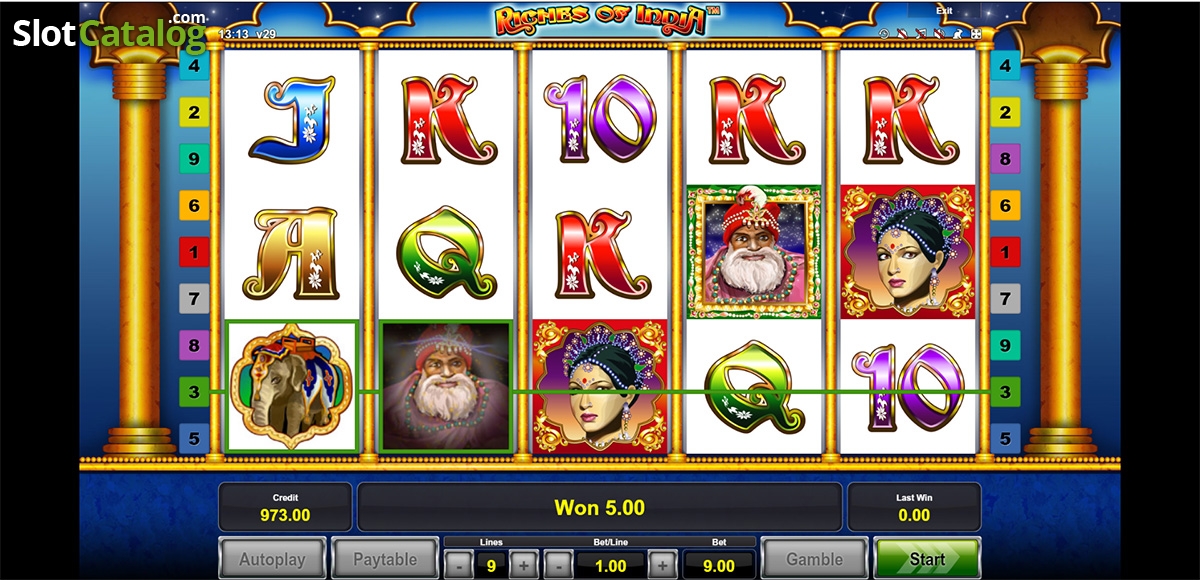
Task: Select payline 3 marker on left
Action: coord(194,391)
